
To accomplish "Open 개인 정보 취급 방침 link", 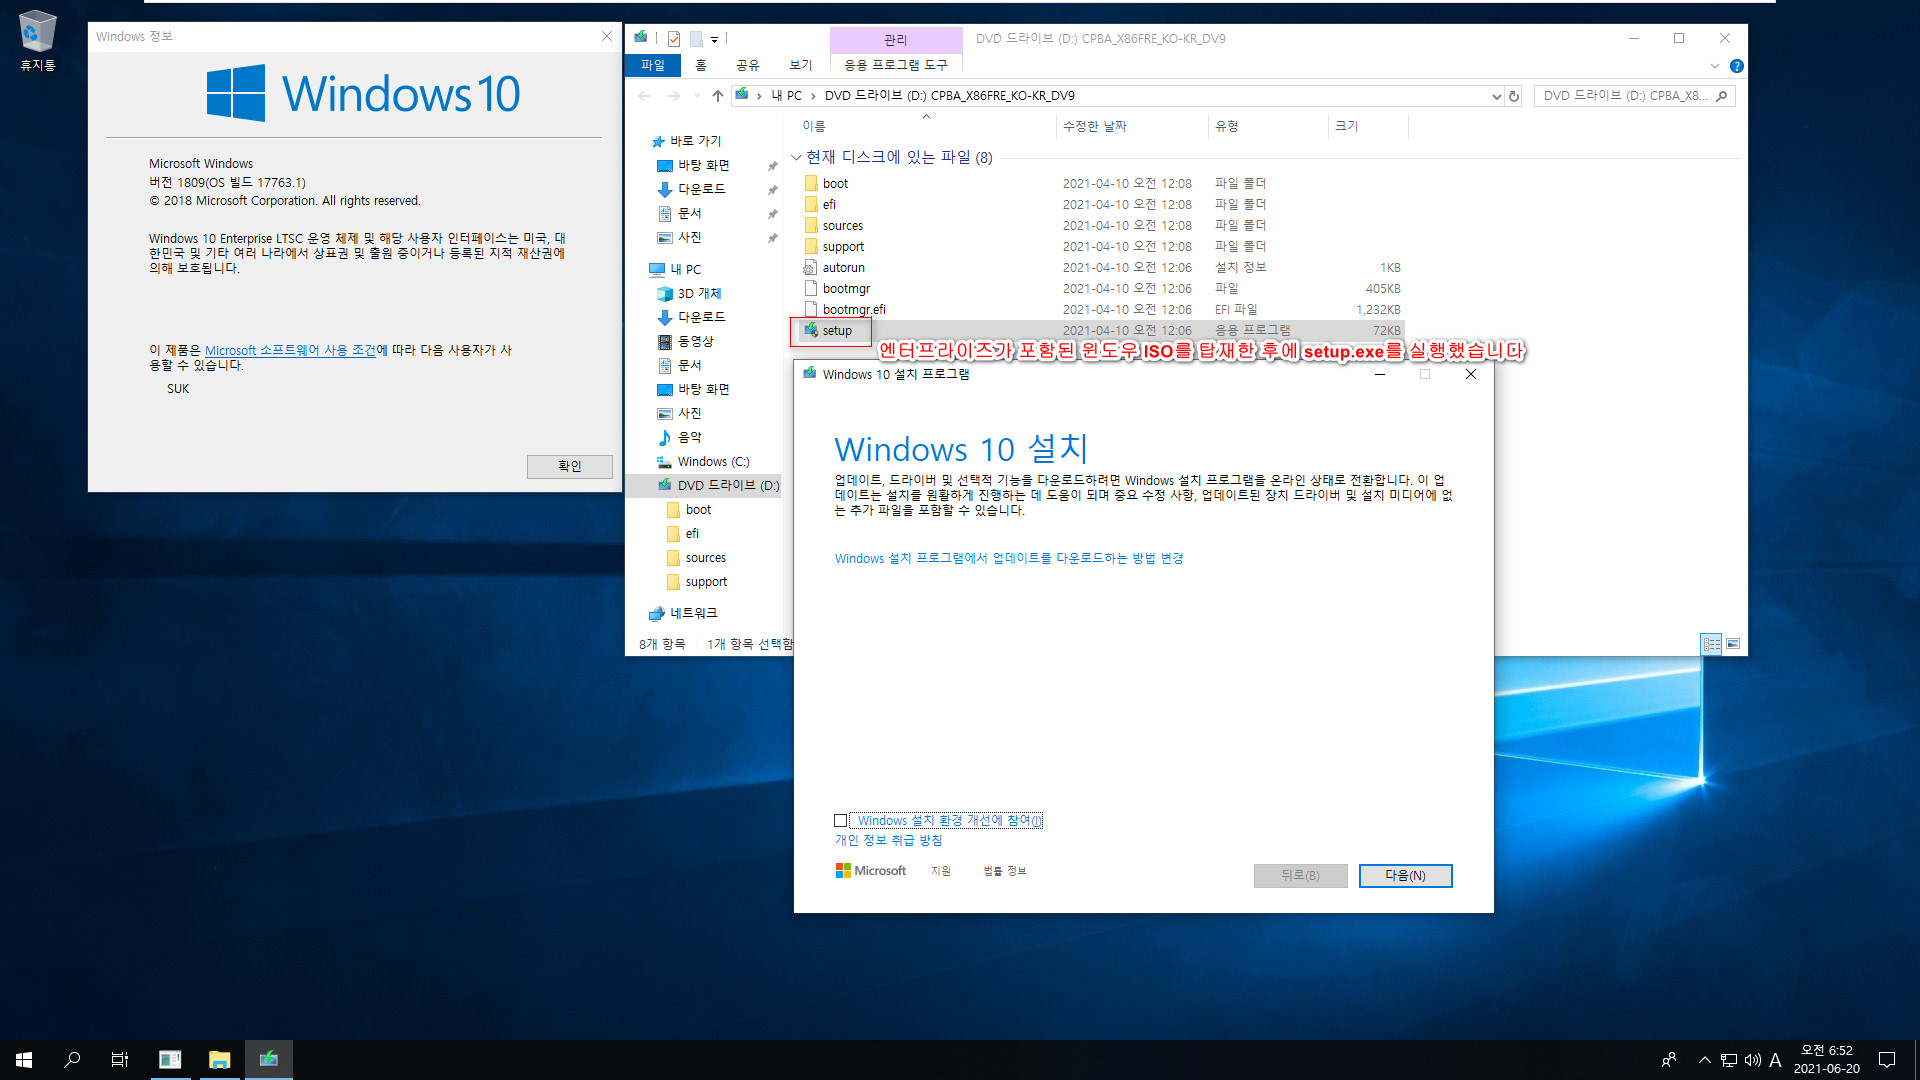I will 889,841.
